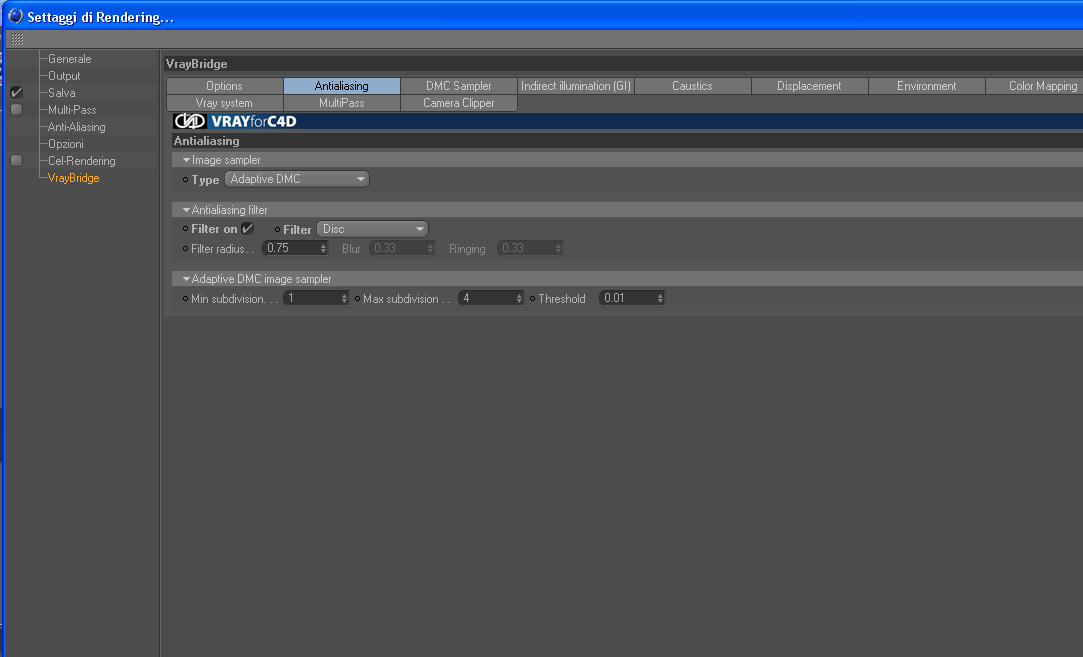1083x657 pixels.
Task: Click animation dot beside Max subdivision
Action: (x=358, y=298)
